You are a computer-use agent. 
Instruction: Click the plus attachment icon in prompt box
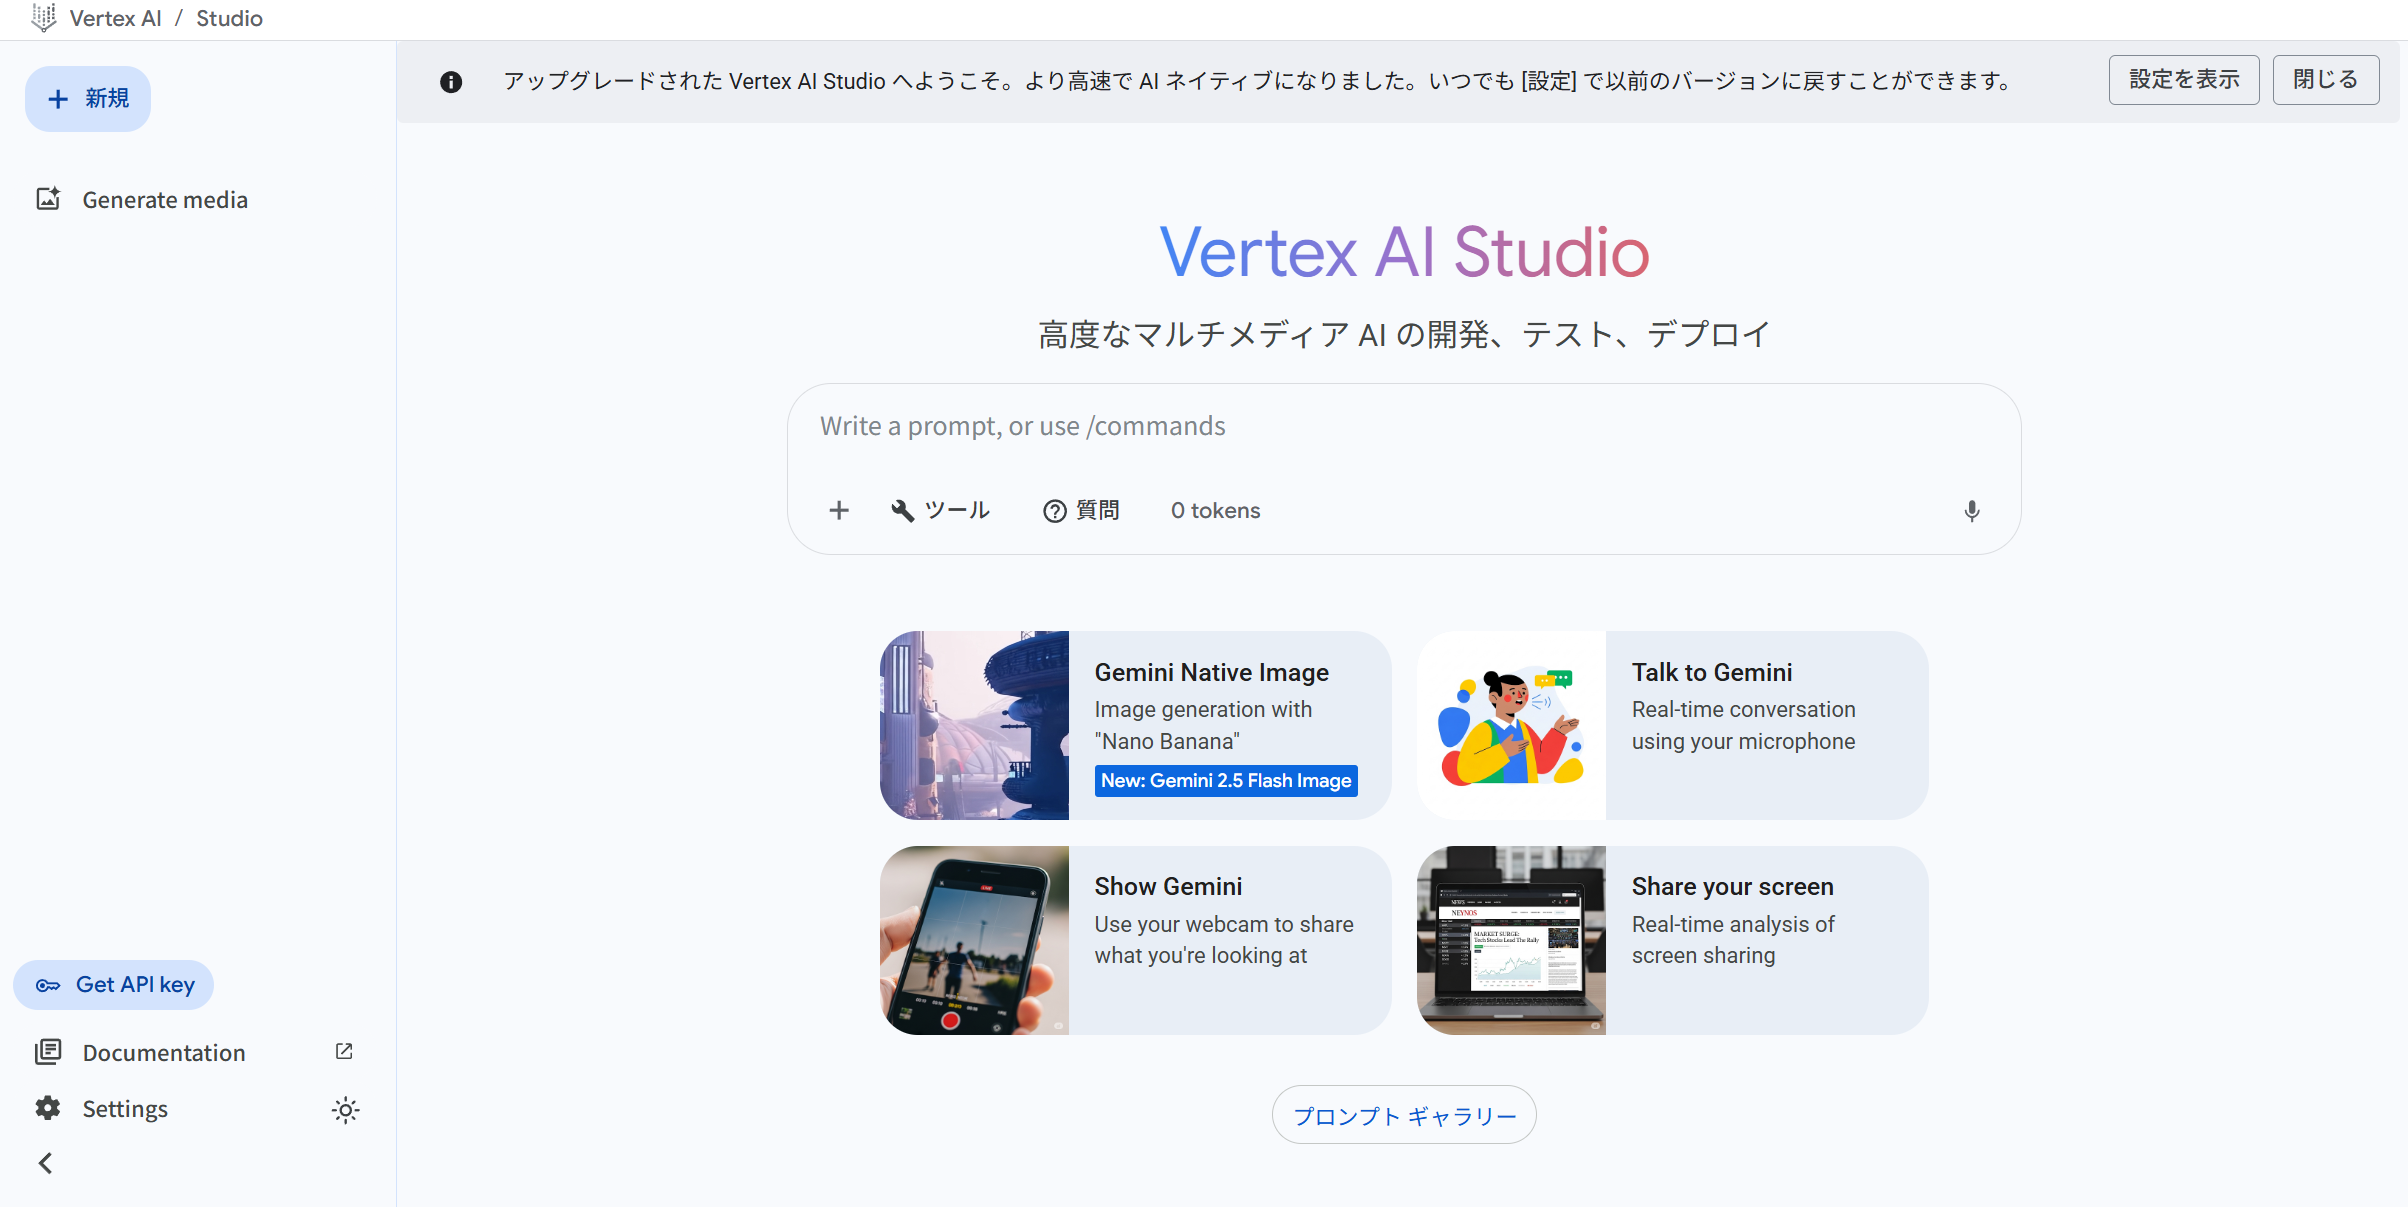pyautogui.click(x=839, y=511)
